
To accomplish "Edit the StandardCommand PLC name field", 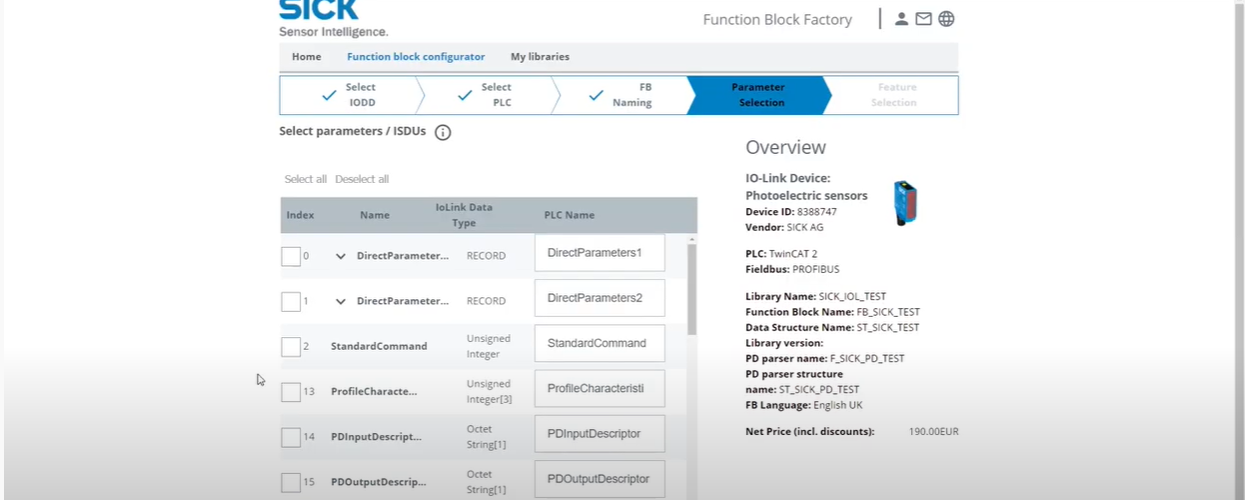I will pyautogui.click(x=600, y=343).
